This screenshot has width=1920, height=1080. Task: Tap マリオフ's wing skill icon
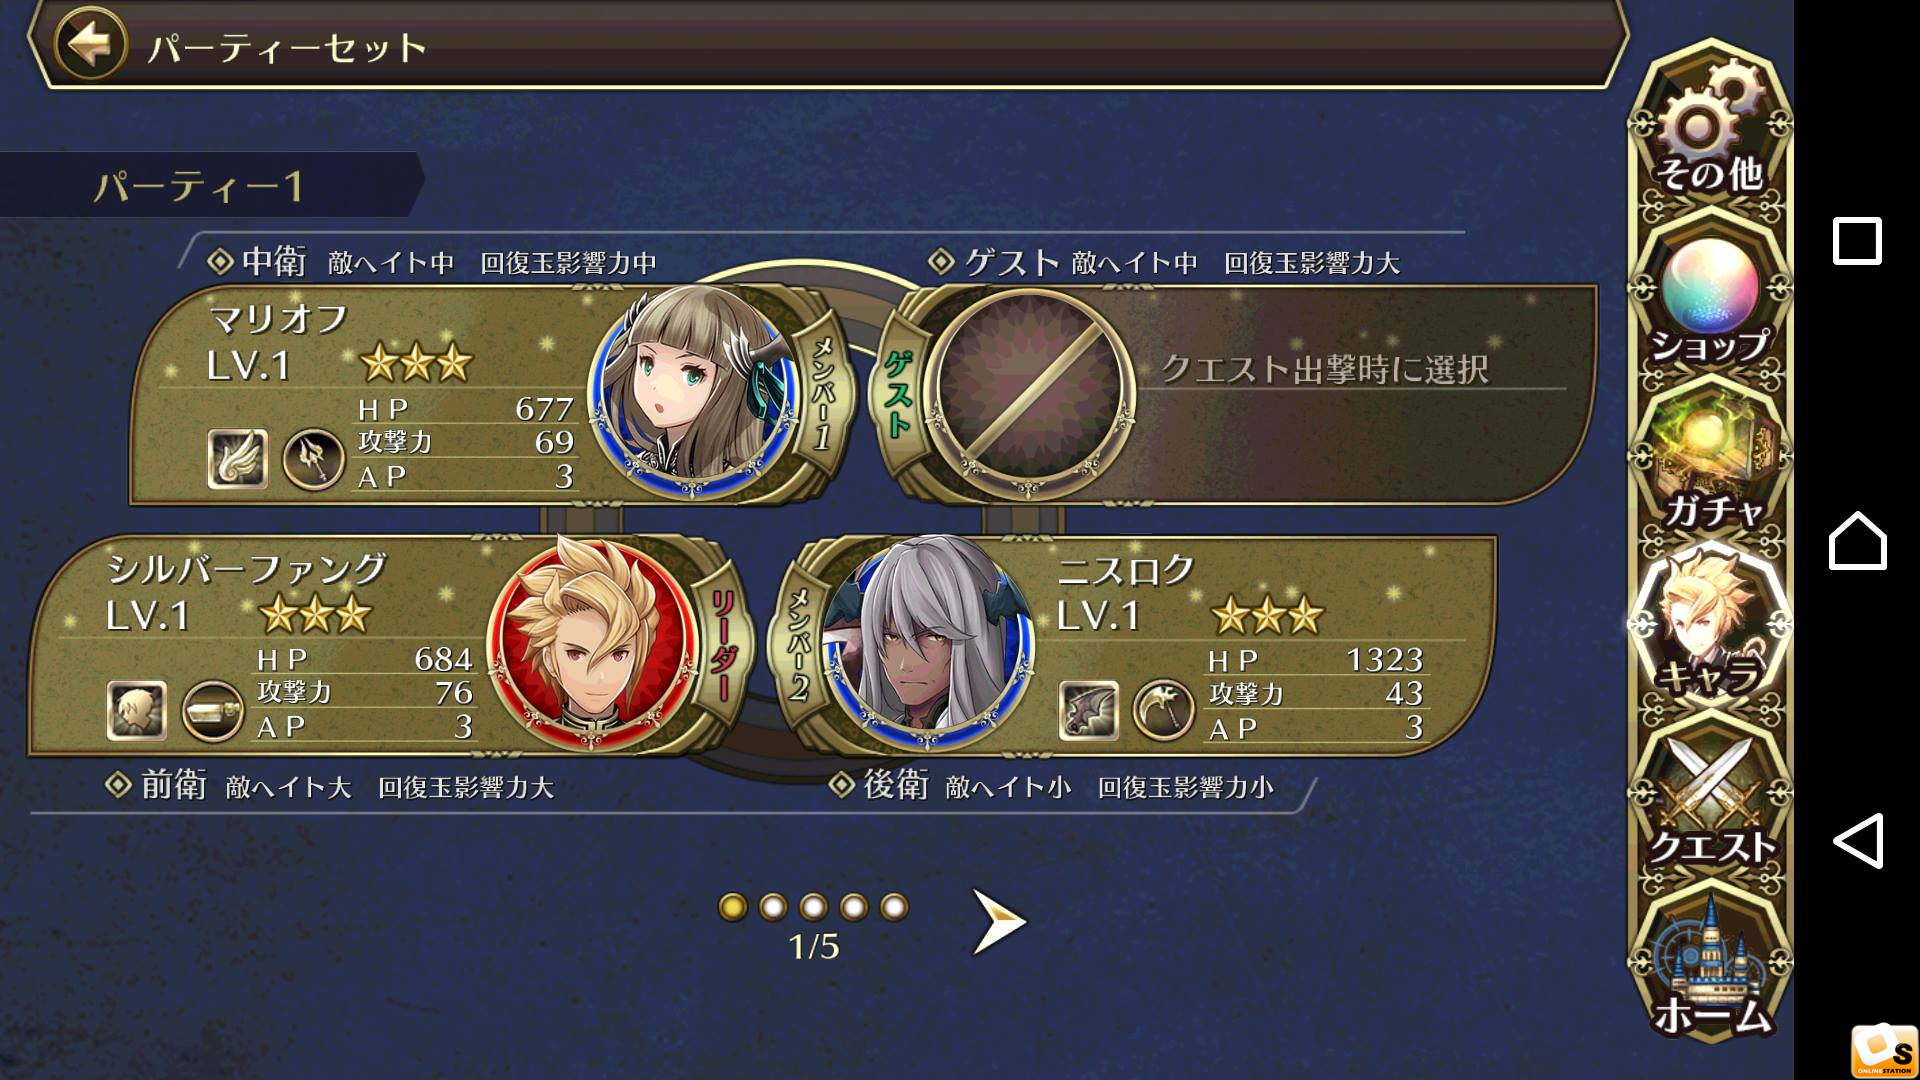click(237, 459)
